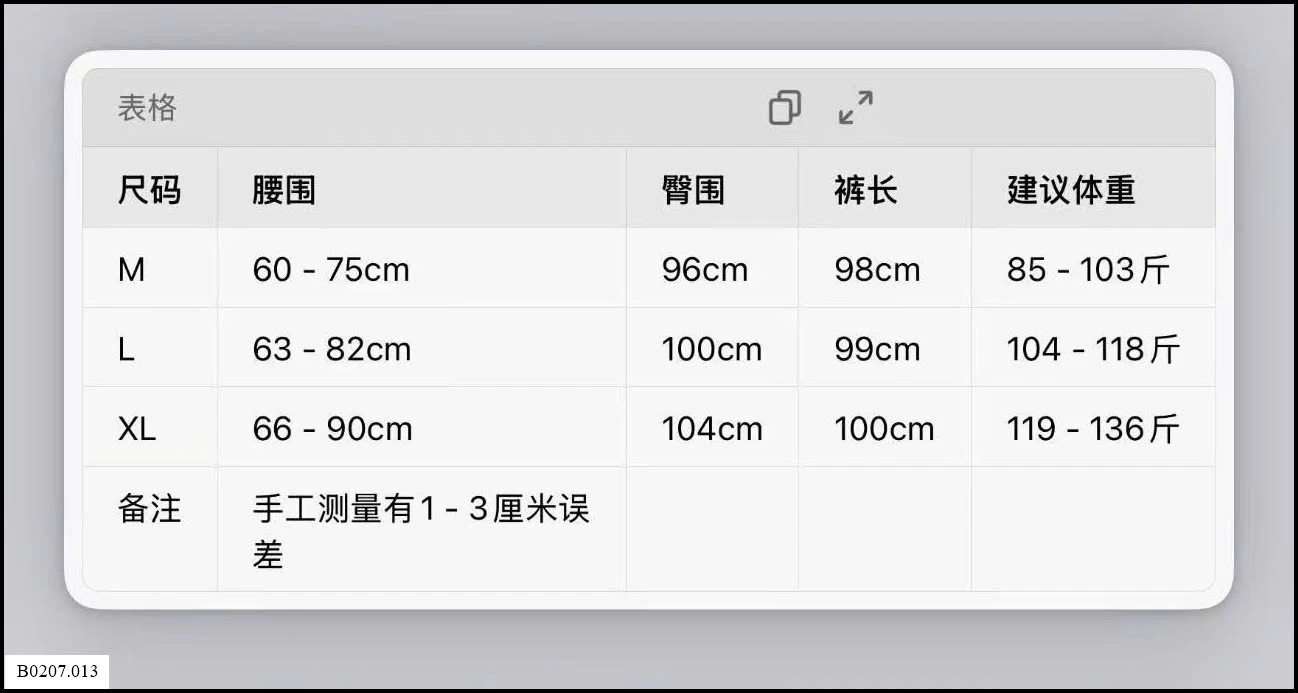Select the 63 - 82cm waist cell
The width and height of the screenshot is (1298, 693).
[332, 349]
